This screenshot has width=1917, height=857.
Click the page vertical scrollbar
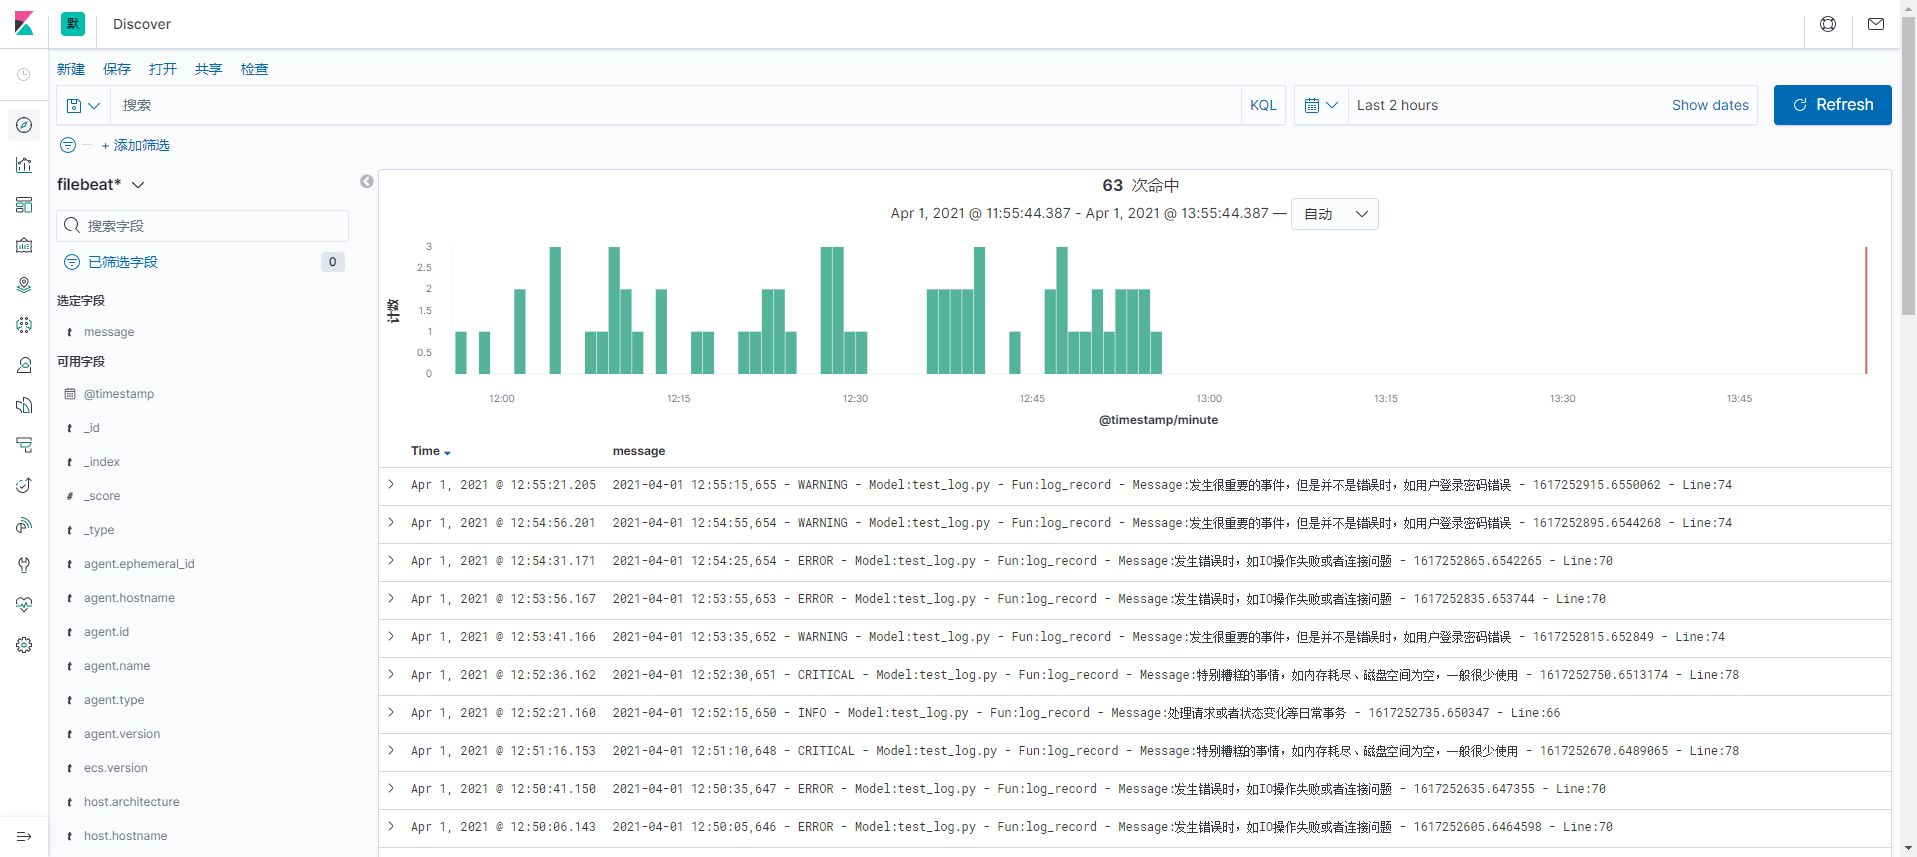(x=1908, y=166)
